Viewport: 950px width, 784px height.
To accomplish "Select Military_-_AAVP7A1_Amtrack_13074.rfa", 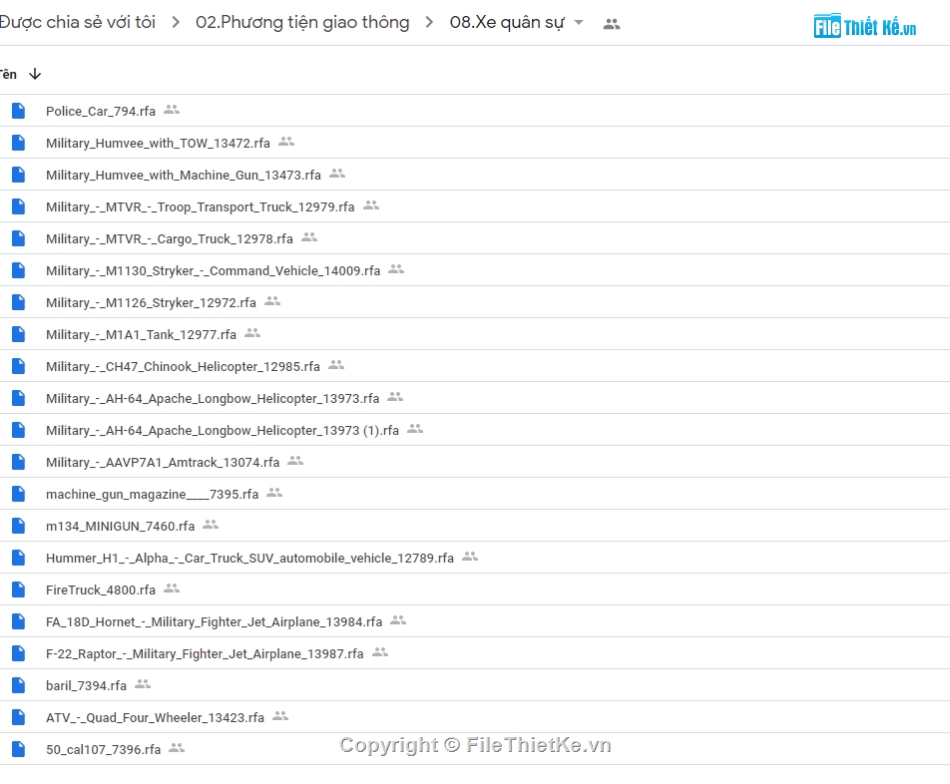I will (x=163, y=463).
